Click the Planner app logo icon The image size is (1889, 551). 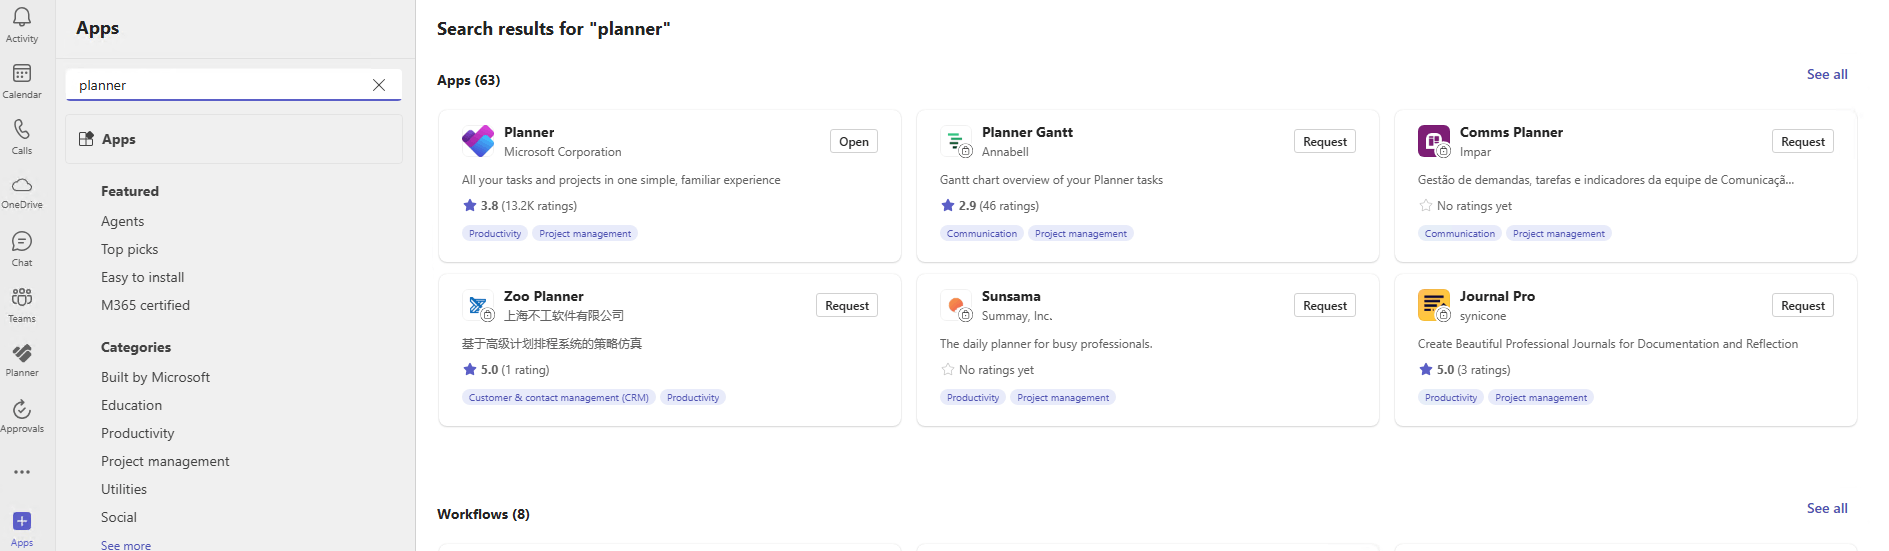(x=478, y=141)
